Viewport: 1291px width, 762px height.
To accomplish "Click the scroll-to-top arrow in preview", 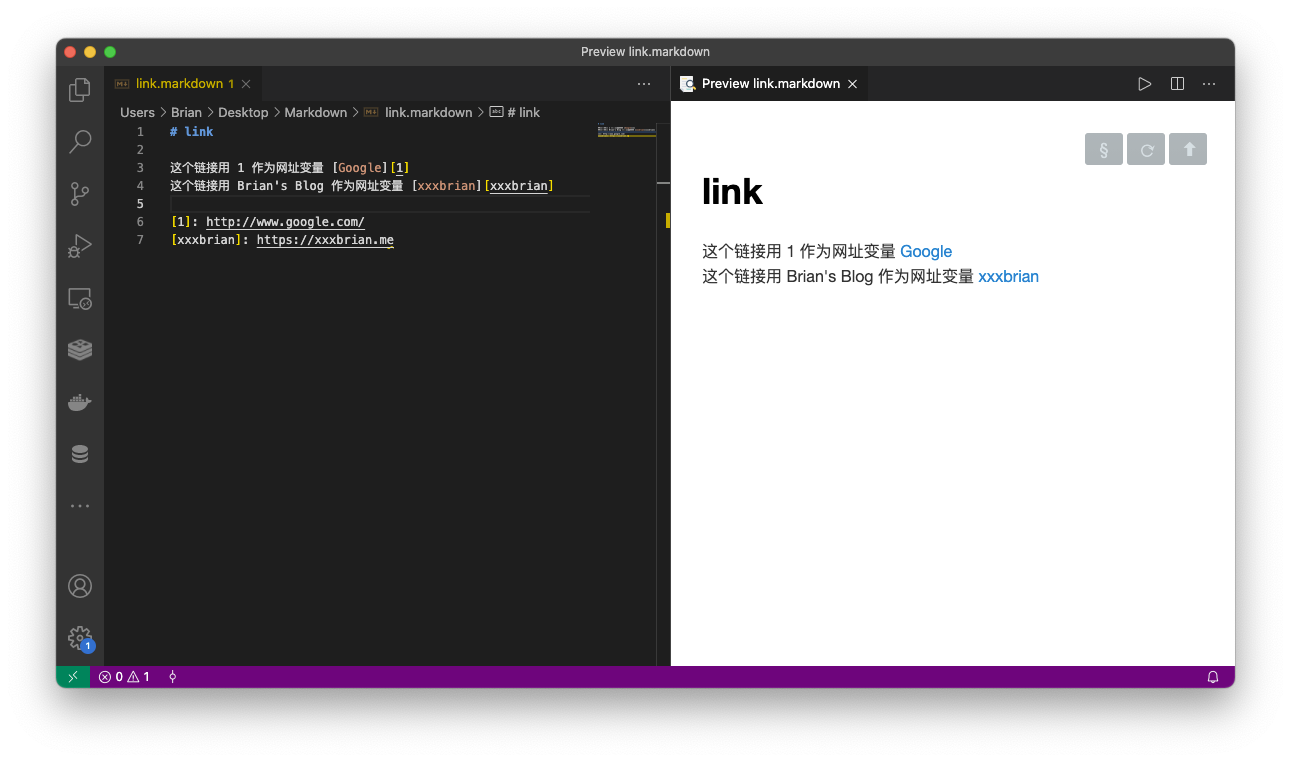I will pyautogui.click(x=1188, y=149).
